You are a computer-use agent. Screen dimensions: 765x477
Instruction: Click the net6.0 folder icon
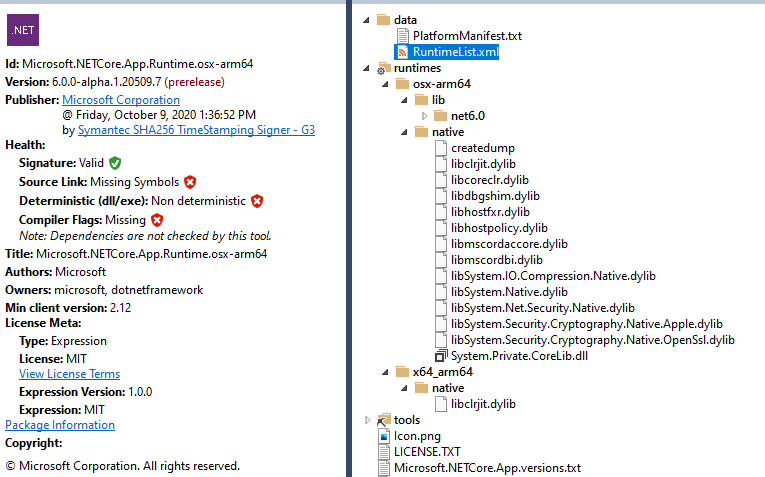tap(441, 116)
